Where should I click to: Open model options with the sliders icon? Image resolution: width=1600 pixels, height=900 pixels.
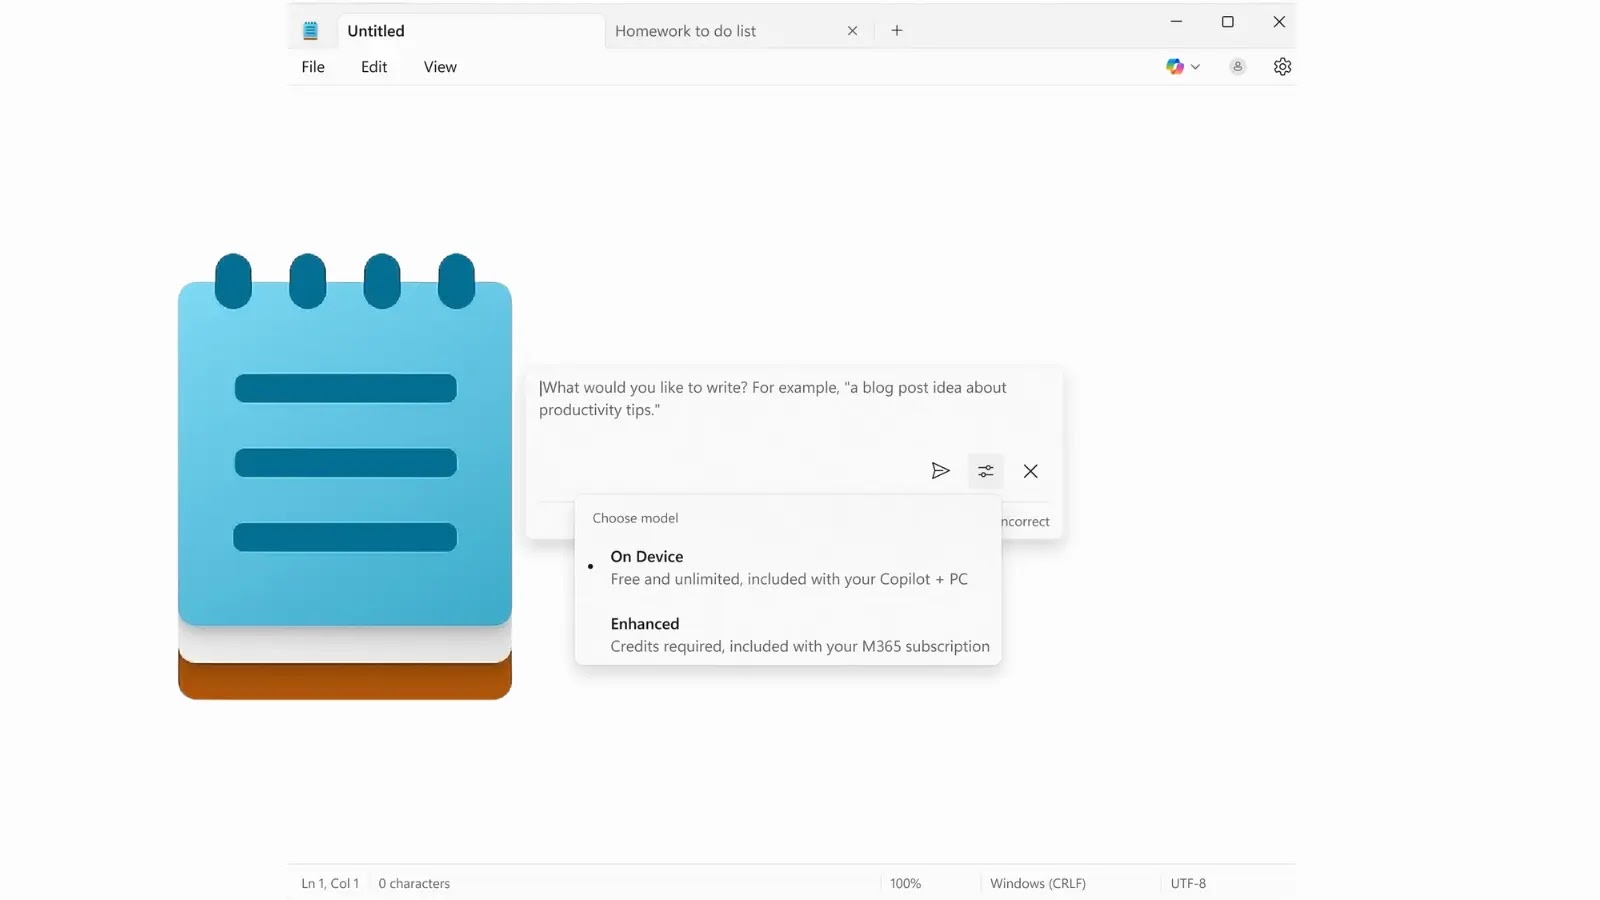click(986, 471)
